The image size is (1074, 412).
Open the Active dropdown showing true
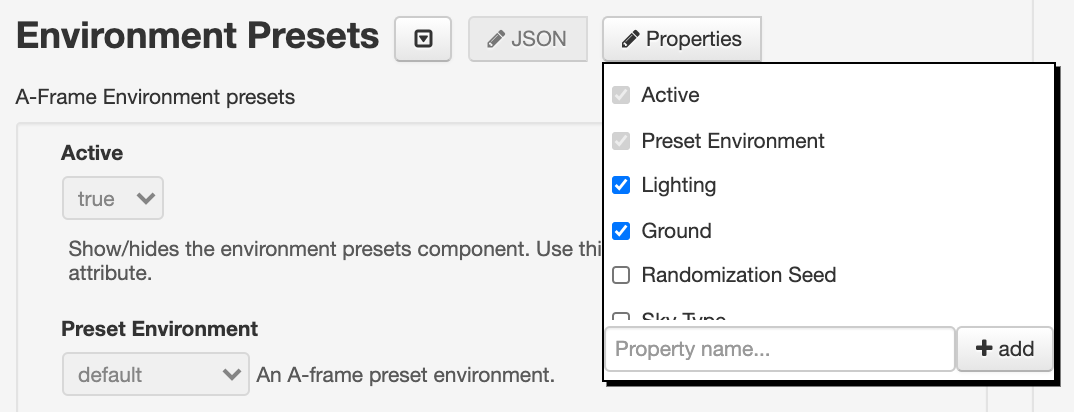pos(113,198)
